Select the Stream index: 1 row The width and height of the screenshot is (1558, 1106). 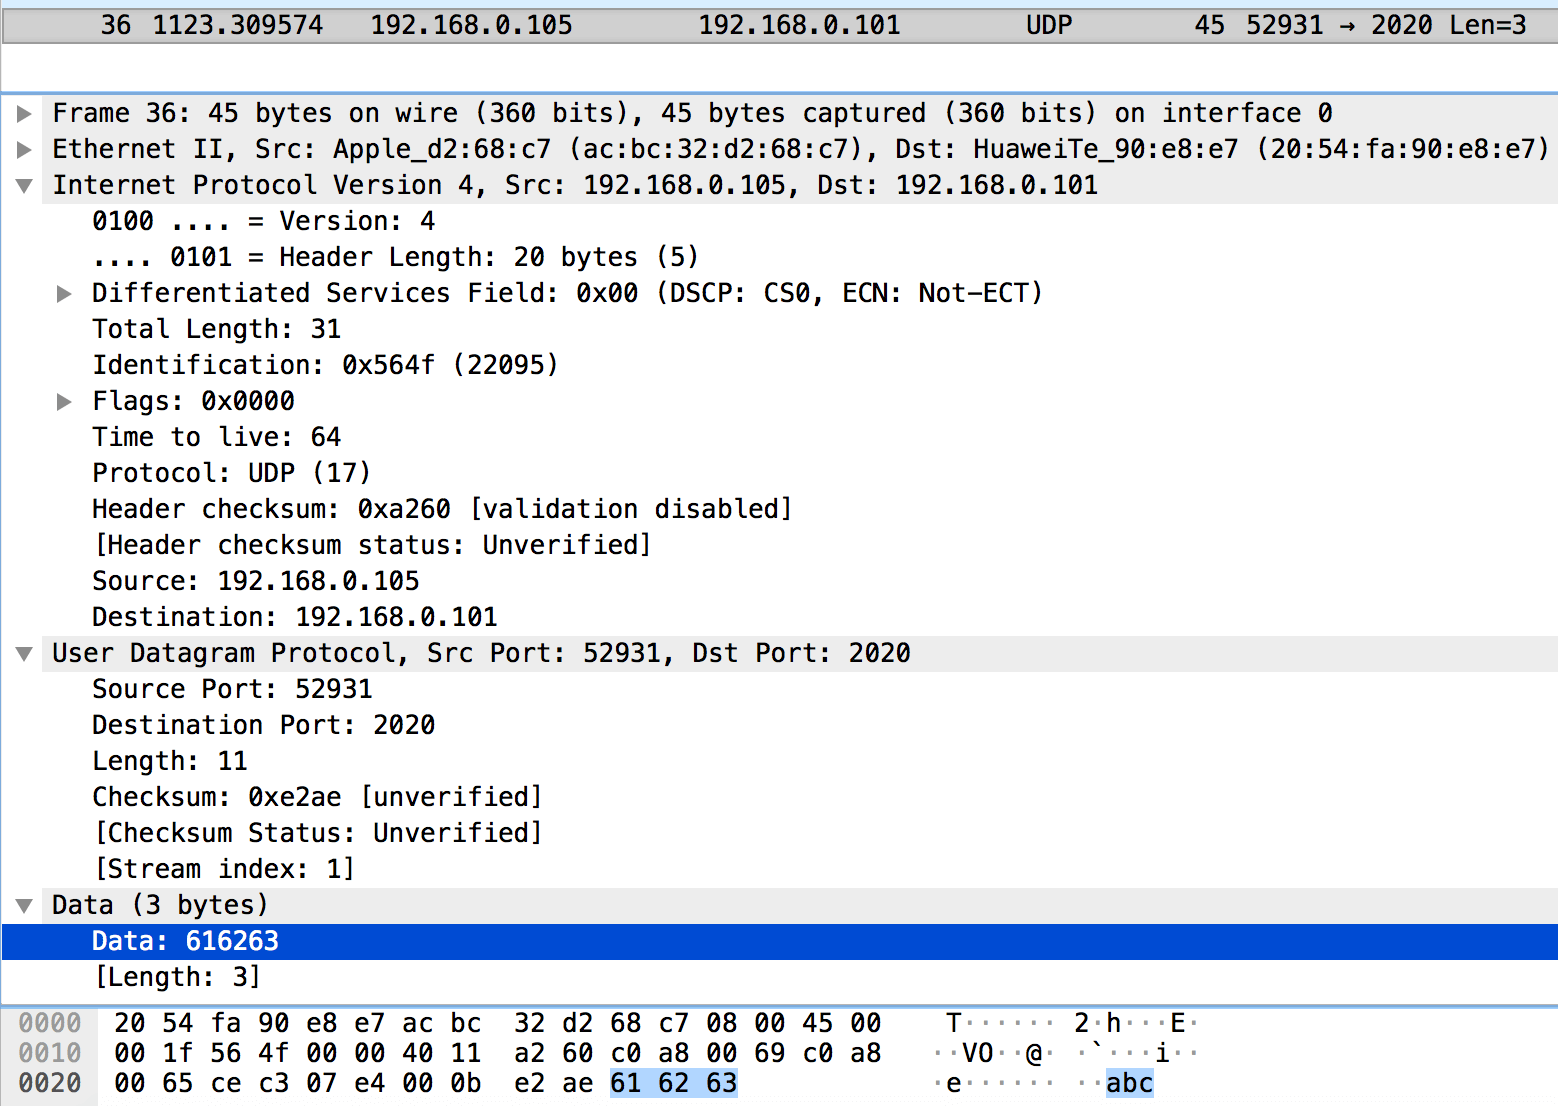[224, 869]
